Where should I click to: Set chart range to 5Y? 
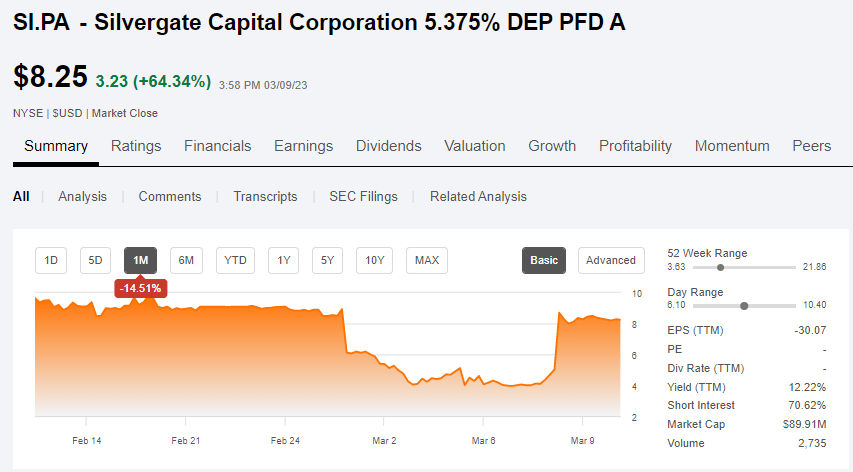click(x=327, y=260)
